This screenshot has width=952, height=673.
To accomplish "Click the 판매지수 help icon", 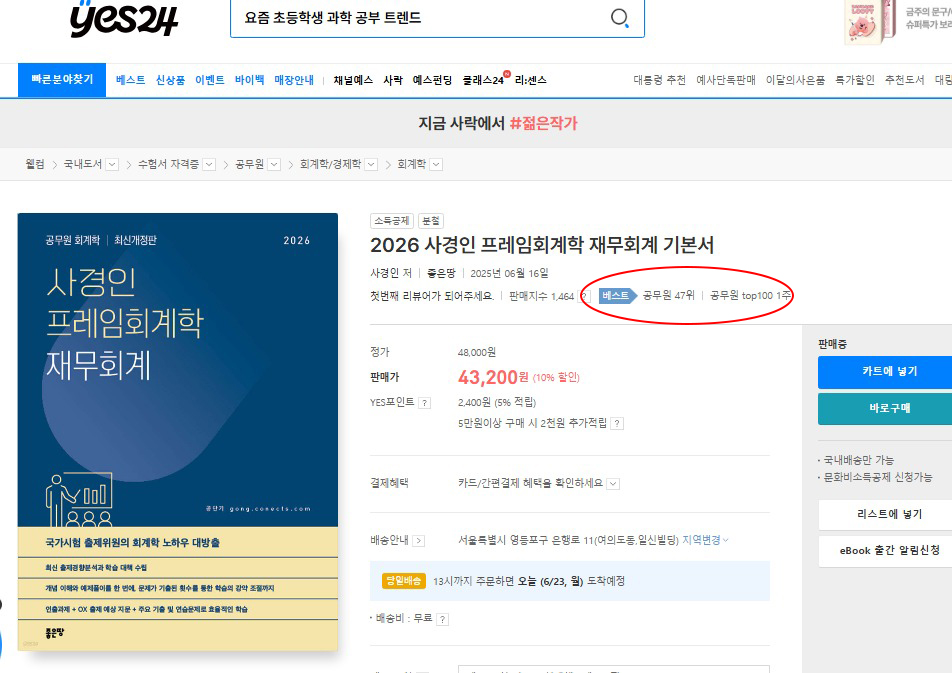I will (x=585, y=296).
